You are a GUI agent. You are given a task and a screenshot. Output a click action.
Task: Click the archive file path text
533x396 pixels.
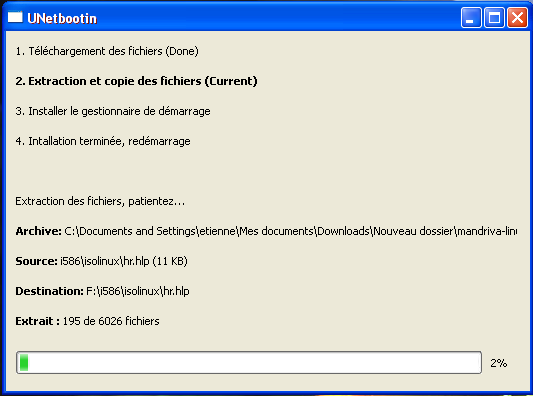(x=291, y=231)
